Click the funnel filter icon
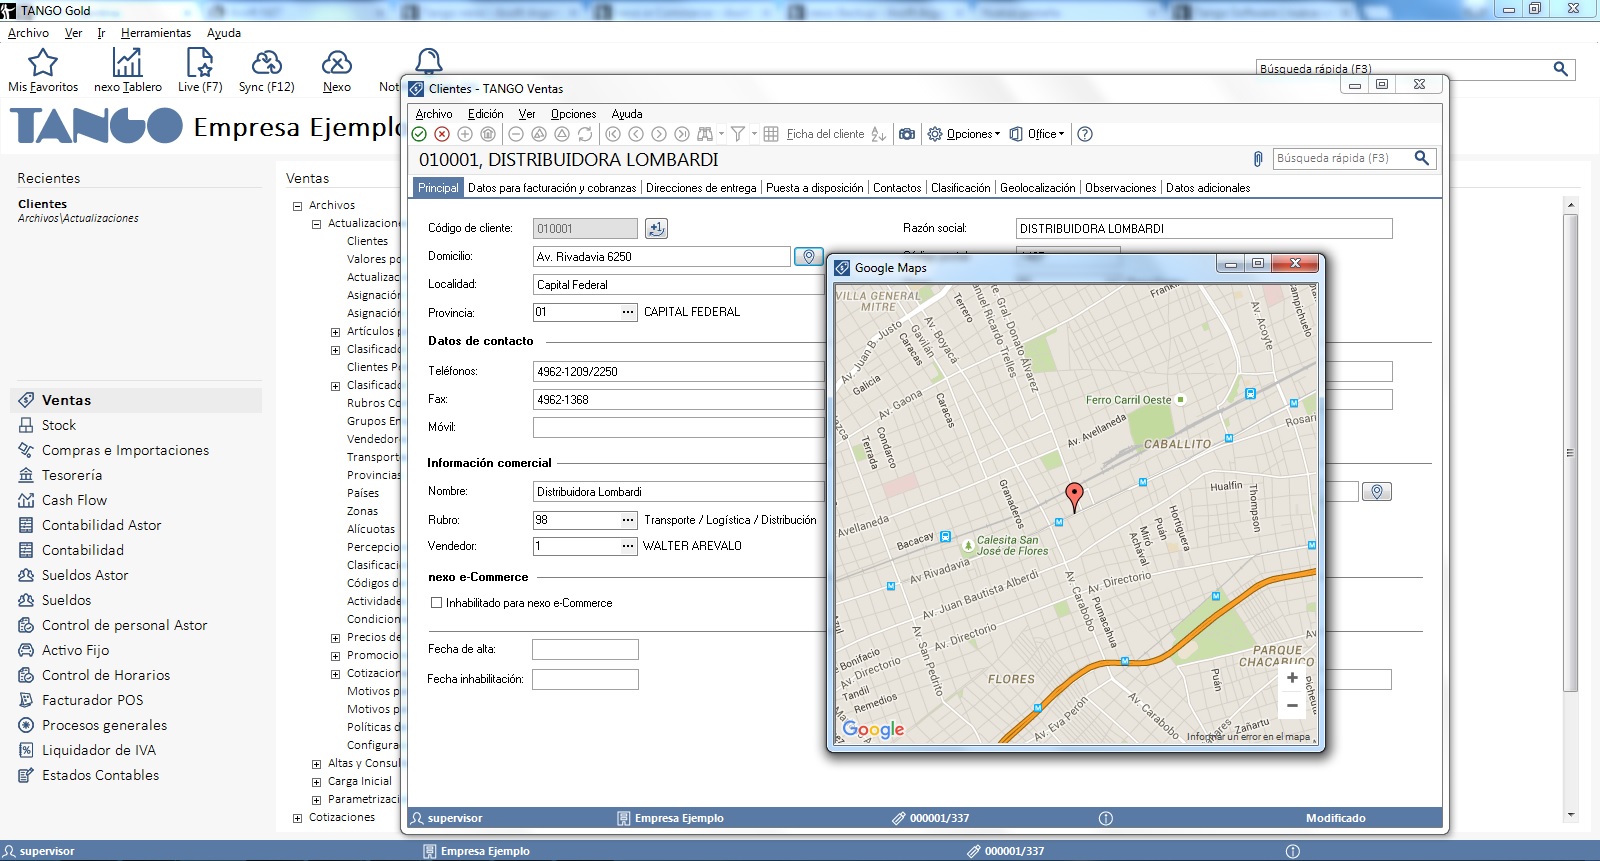 [x=738, y=134]
